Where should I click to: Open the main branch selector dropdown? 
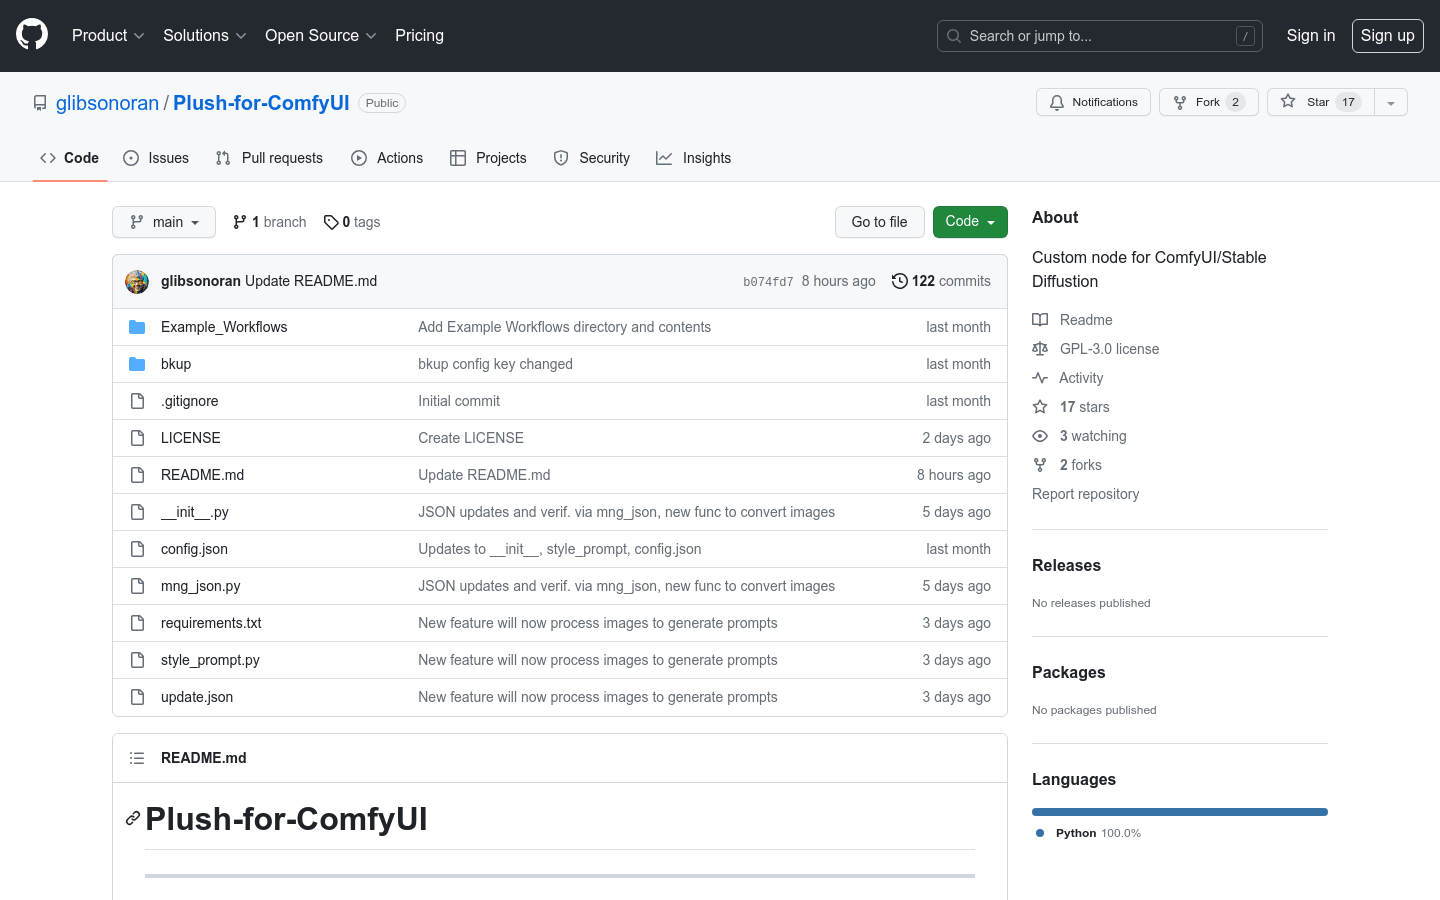click(164, 222)
